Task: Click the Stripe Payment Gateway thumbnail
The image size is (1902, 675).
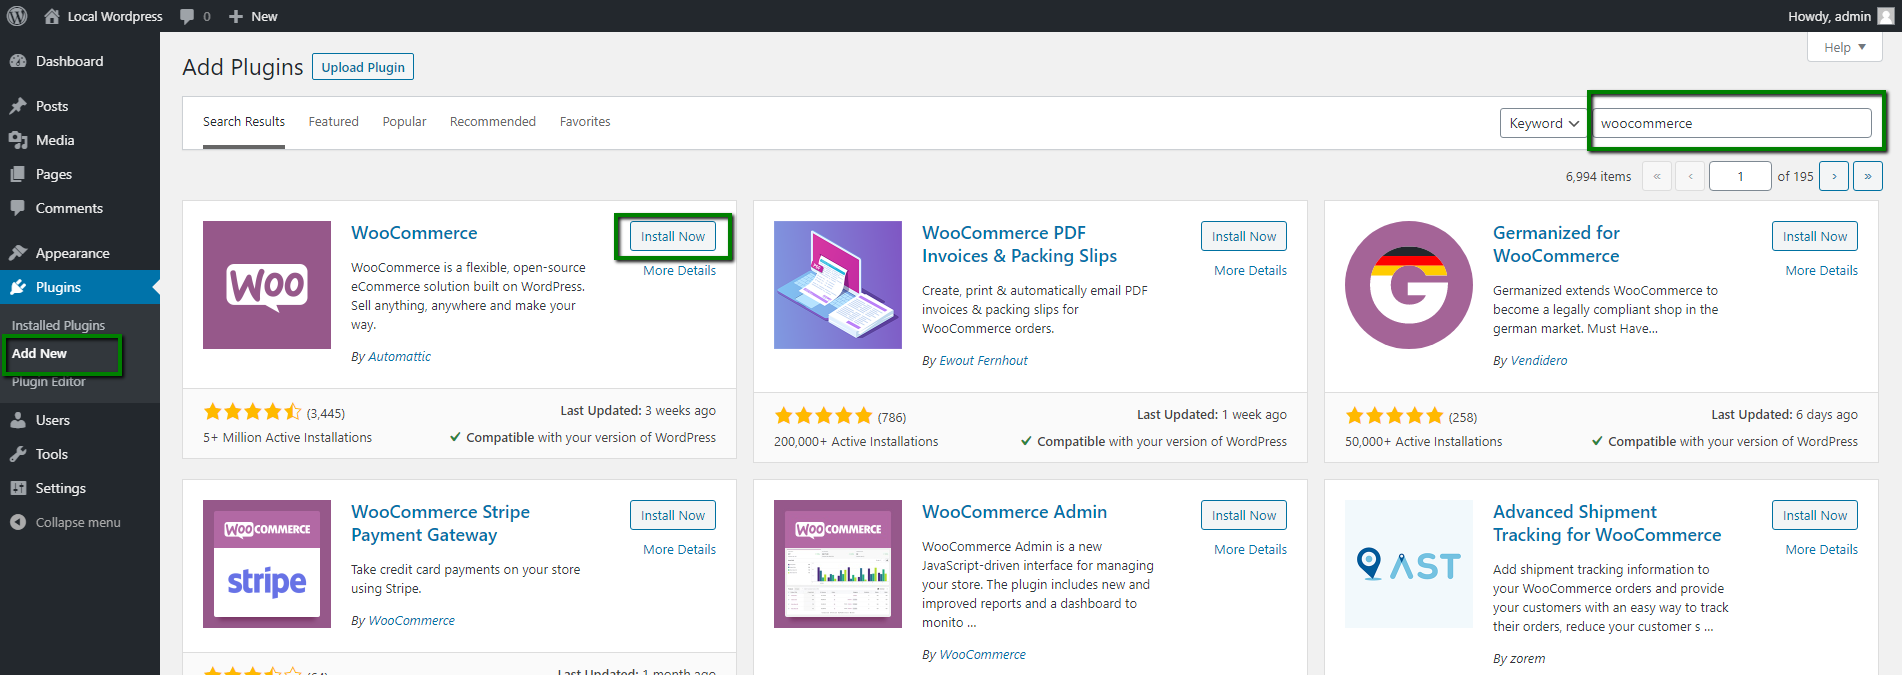Action: point(267,564)
